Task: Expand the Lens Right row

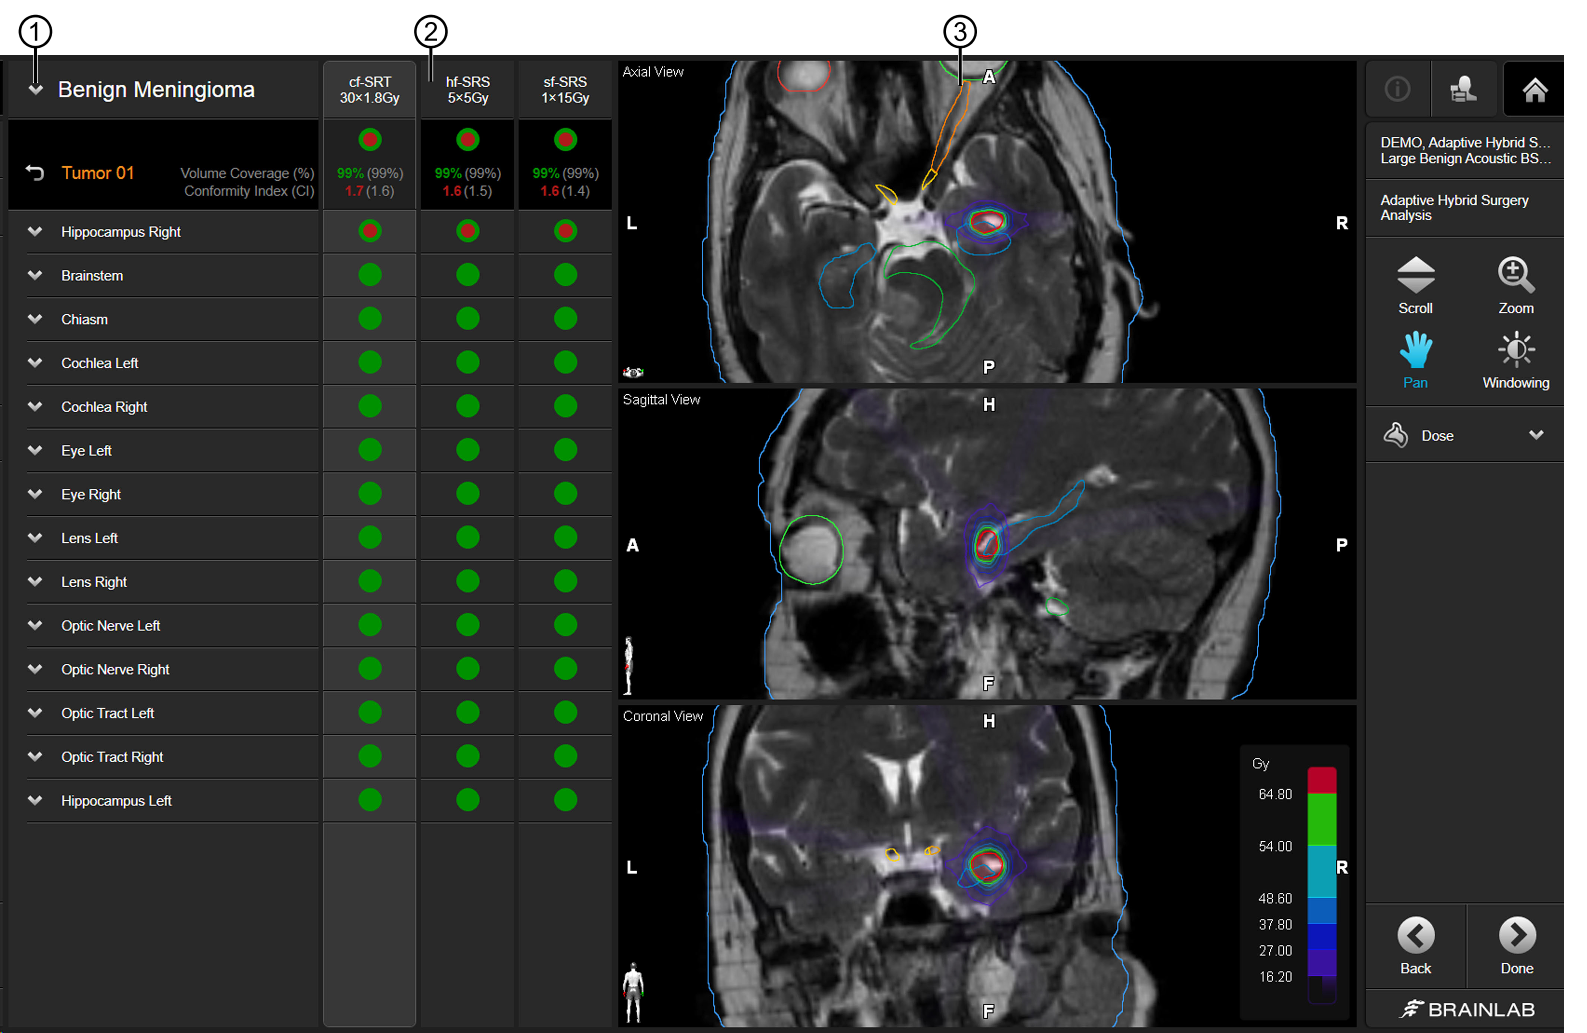Action: coord(35,582)
